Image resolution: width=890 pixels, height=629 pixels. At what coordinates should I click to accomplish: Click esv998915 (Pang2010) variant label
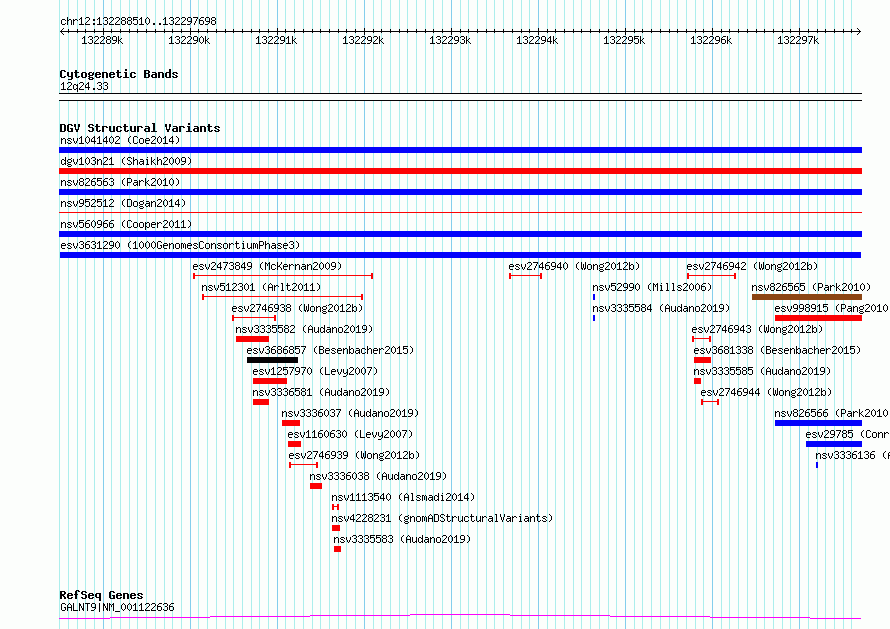pos(832,308)
